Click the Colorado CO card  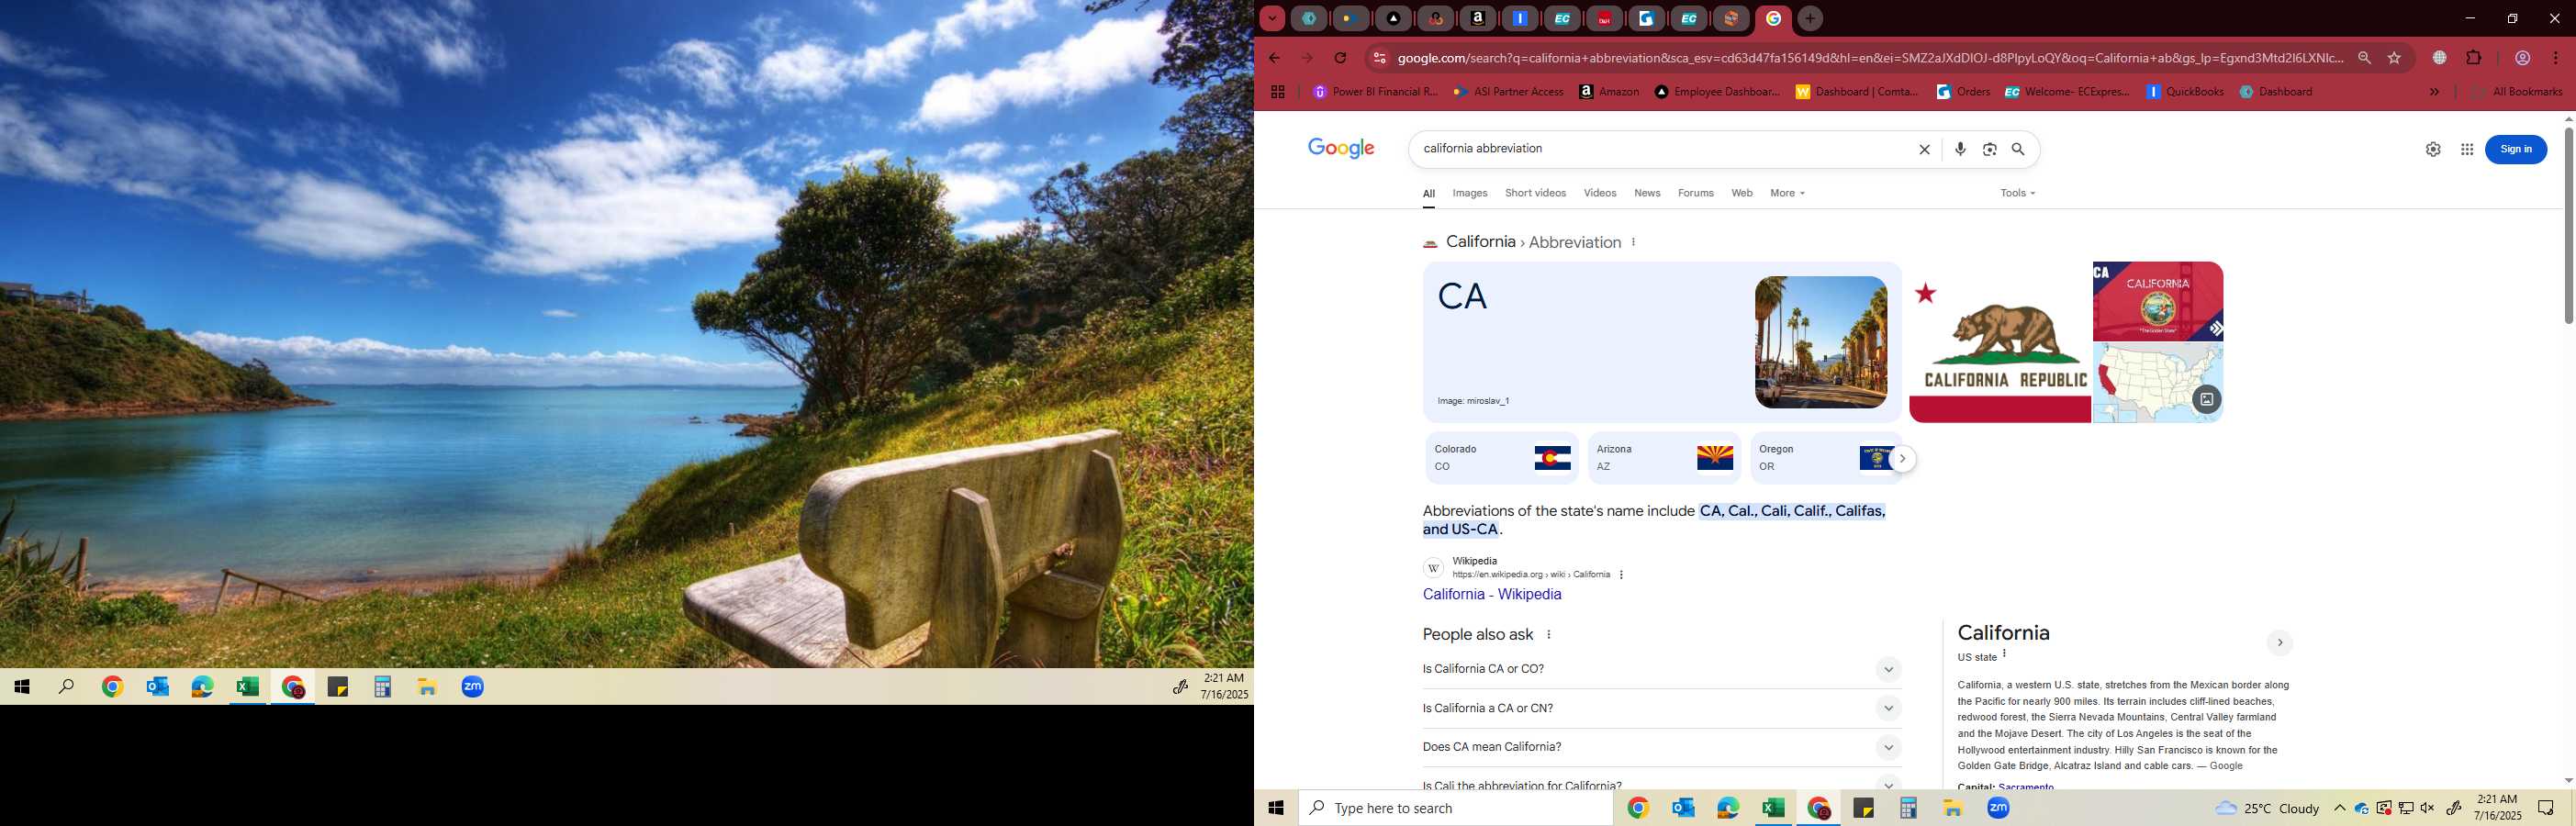(x=1501, y=458)
